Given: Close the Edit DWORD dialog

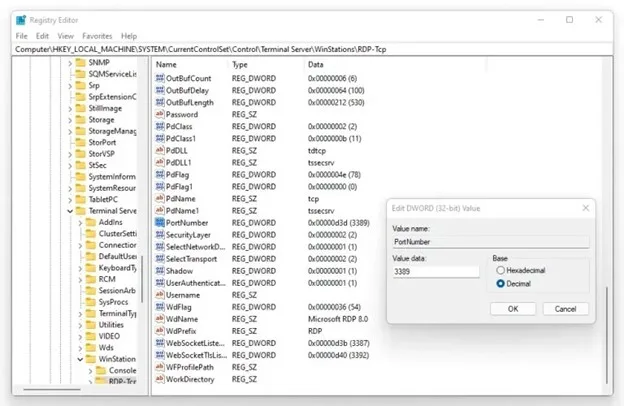Looking at the screenshot, I should (586, 208).
